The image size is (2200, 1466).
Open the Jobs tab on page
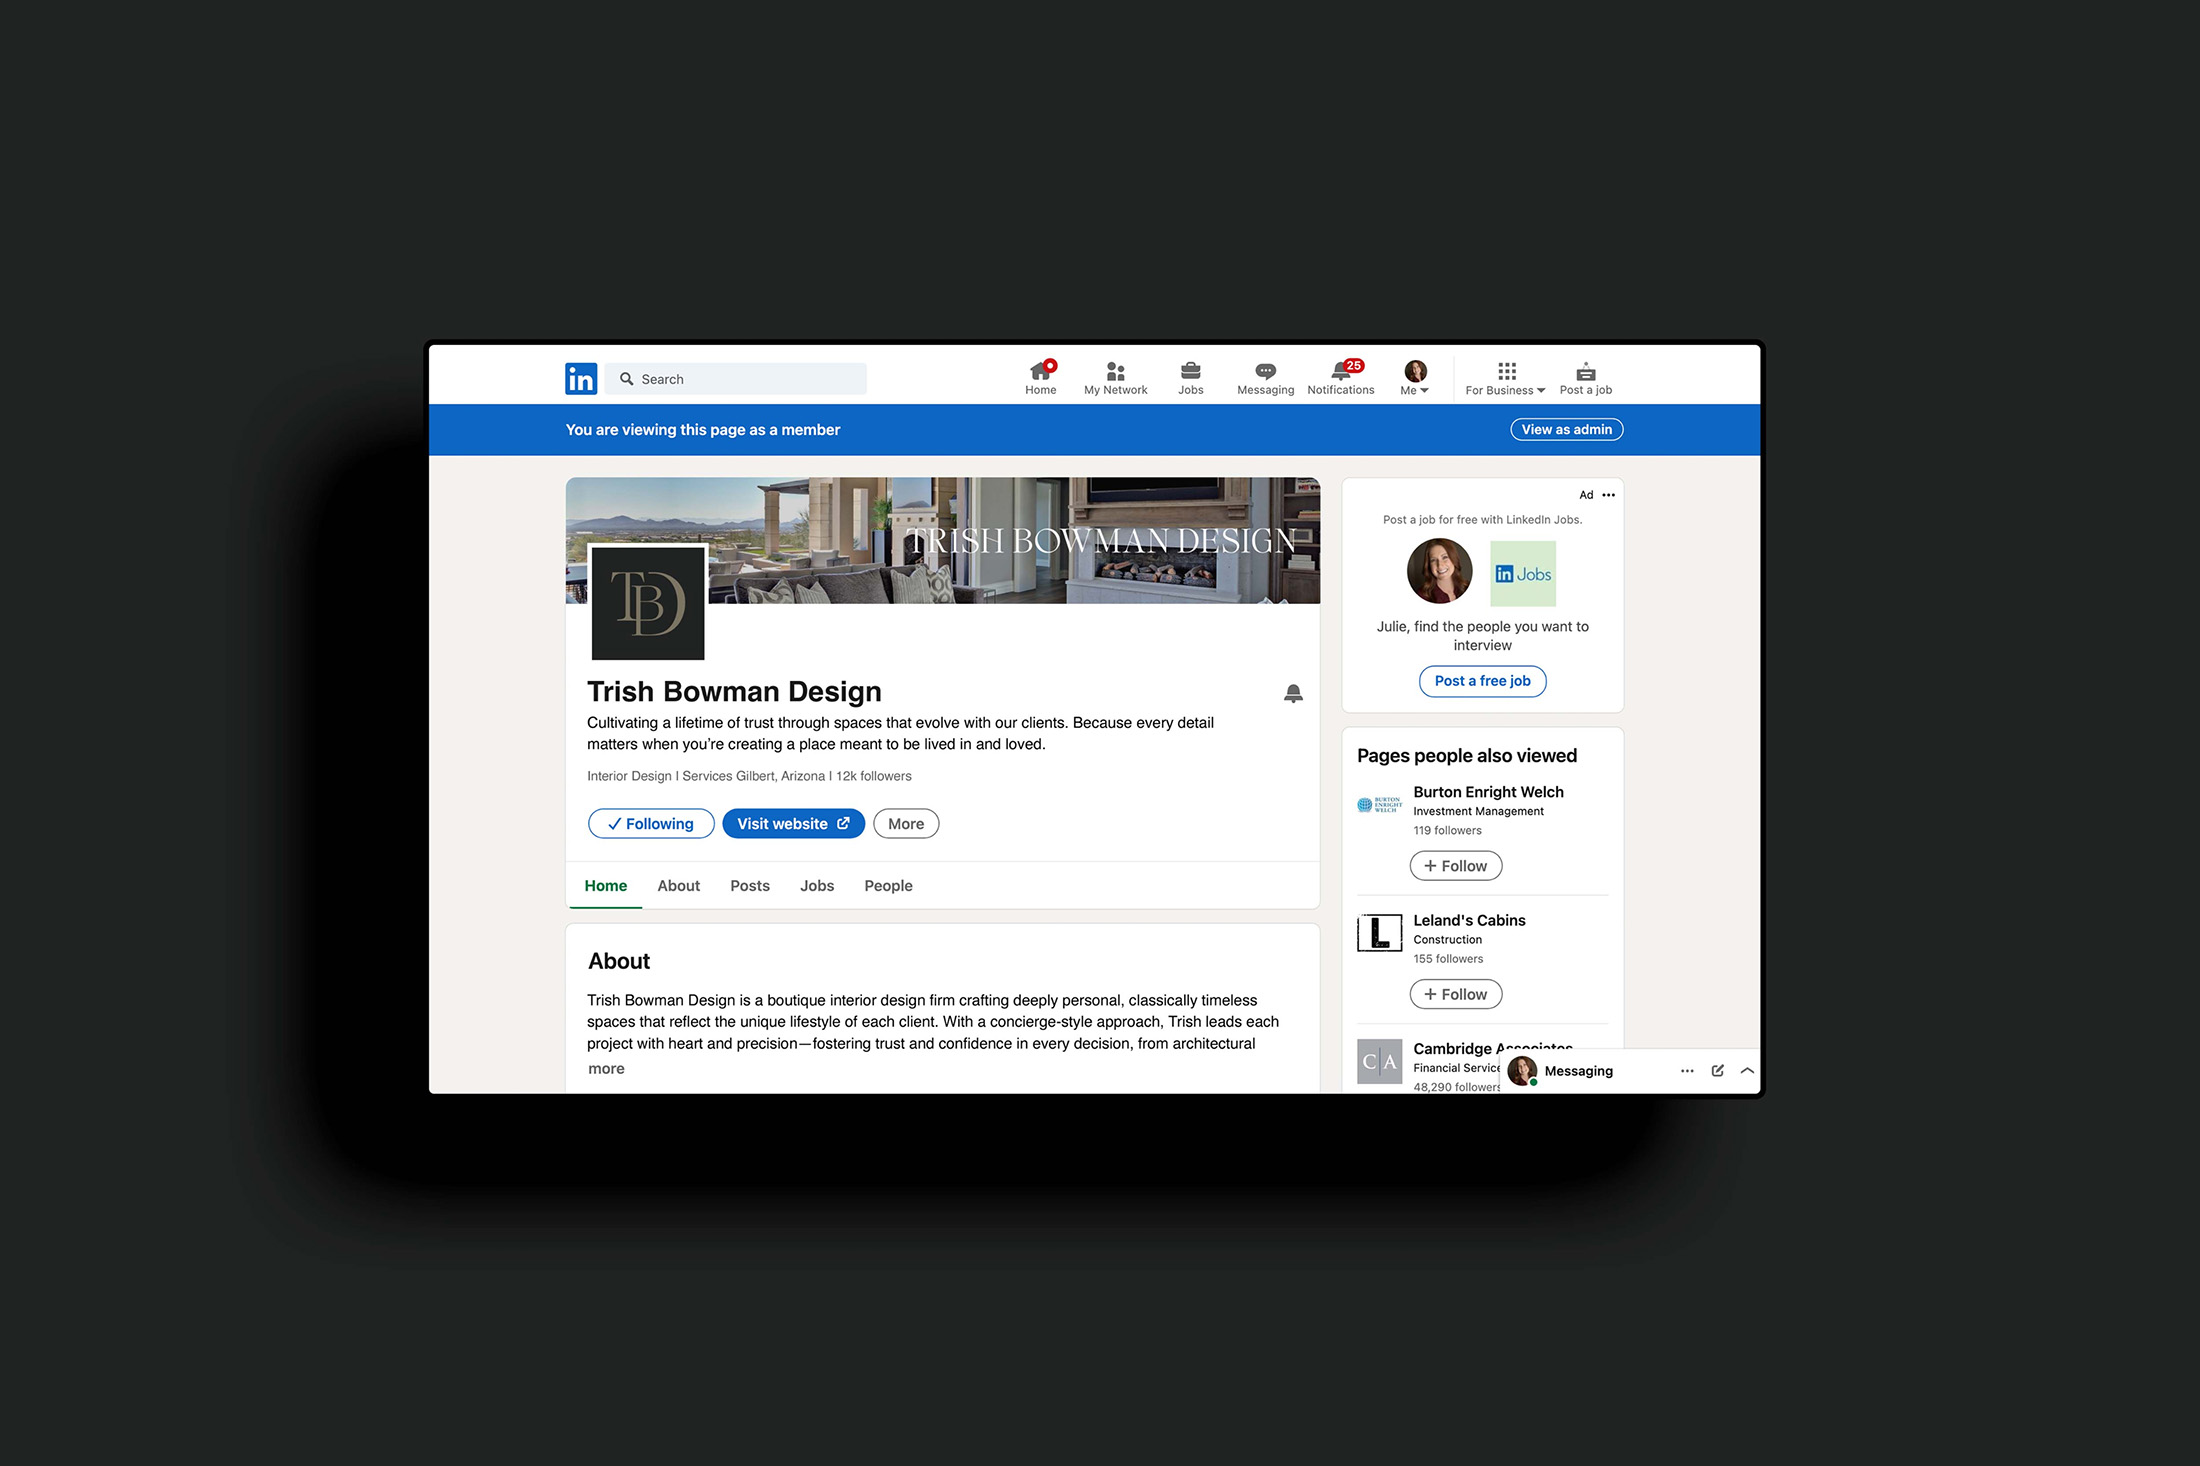[817, 886]
